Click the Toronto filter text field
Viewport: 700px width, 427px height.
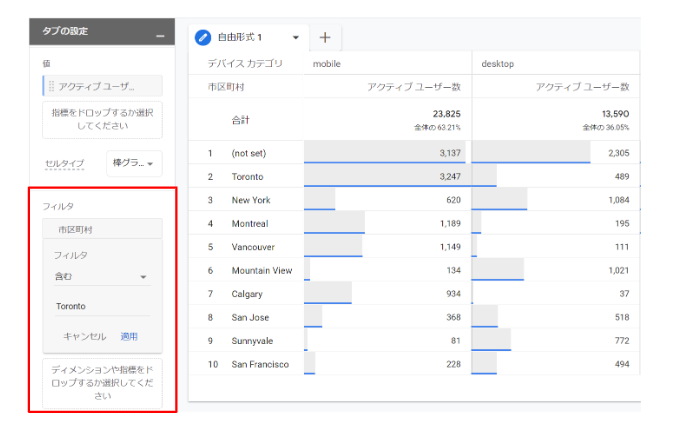pyautogui.click(x=102, y=306)
